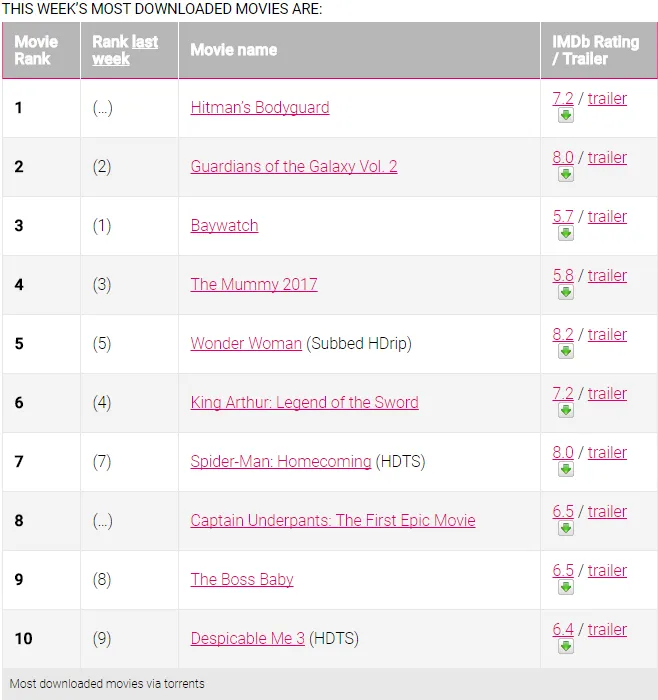
Task: Click the '(HDTS)' label after Spider-Man: Homecoming
Action: pos(400,461)
